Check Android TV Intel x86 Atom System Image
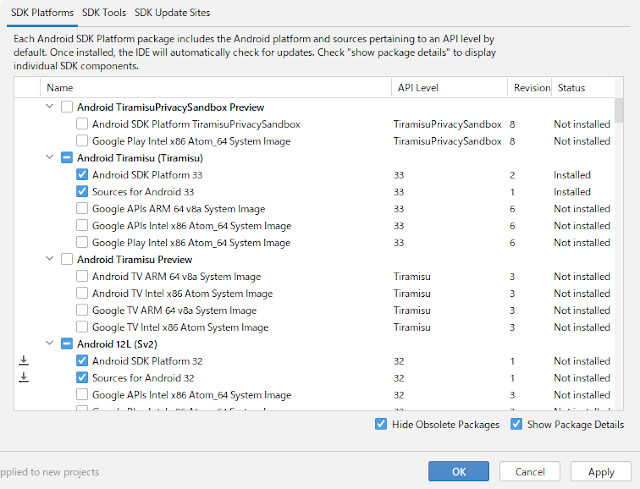Viewport: 640px width, 489px height. pos(82,293)
